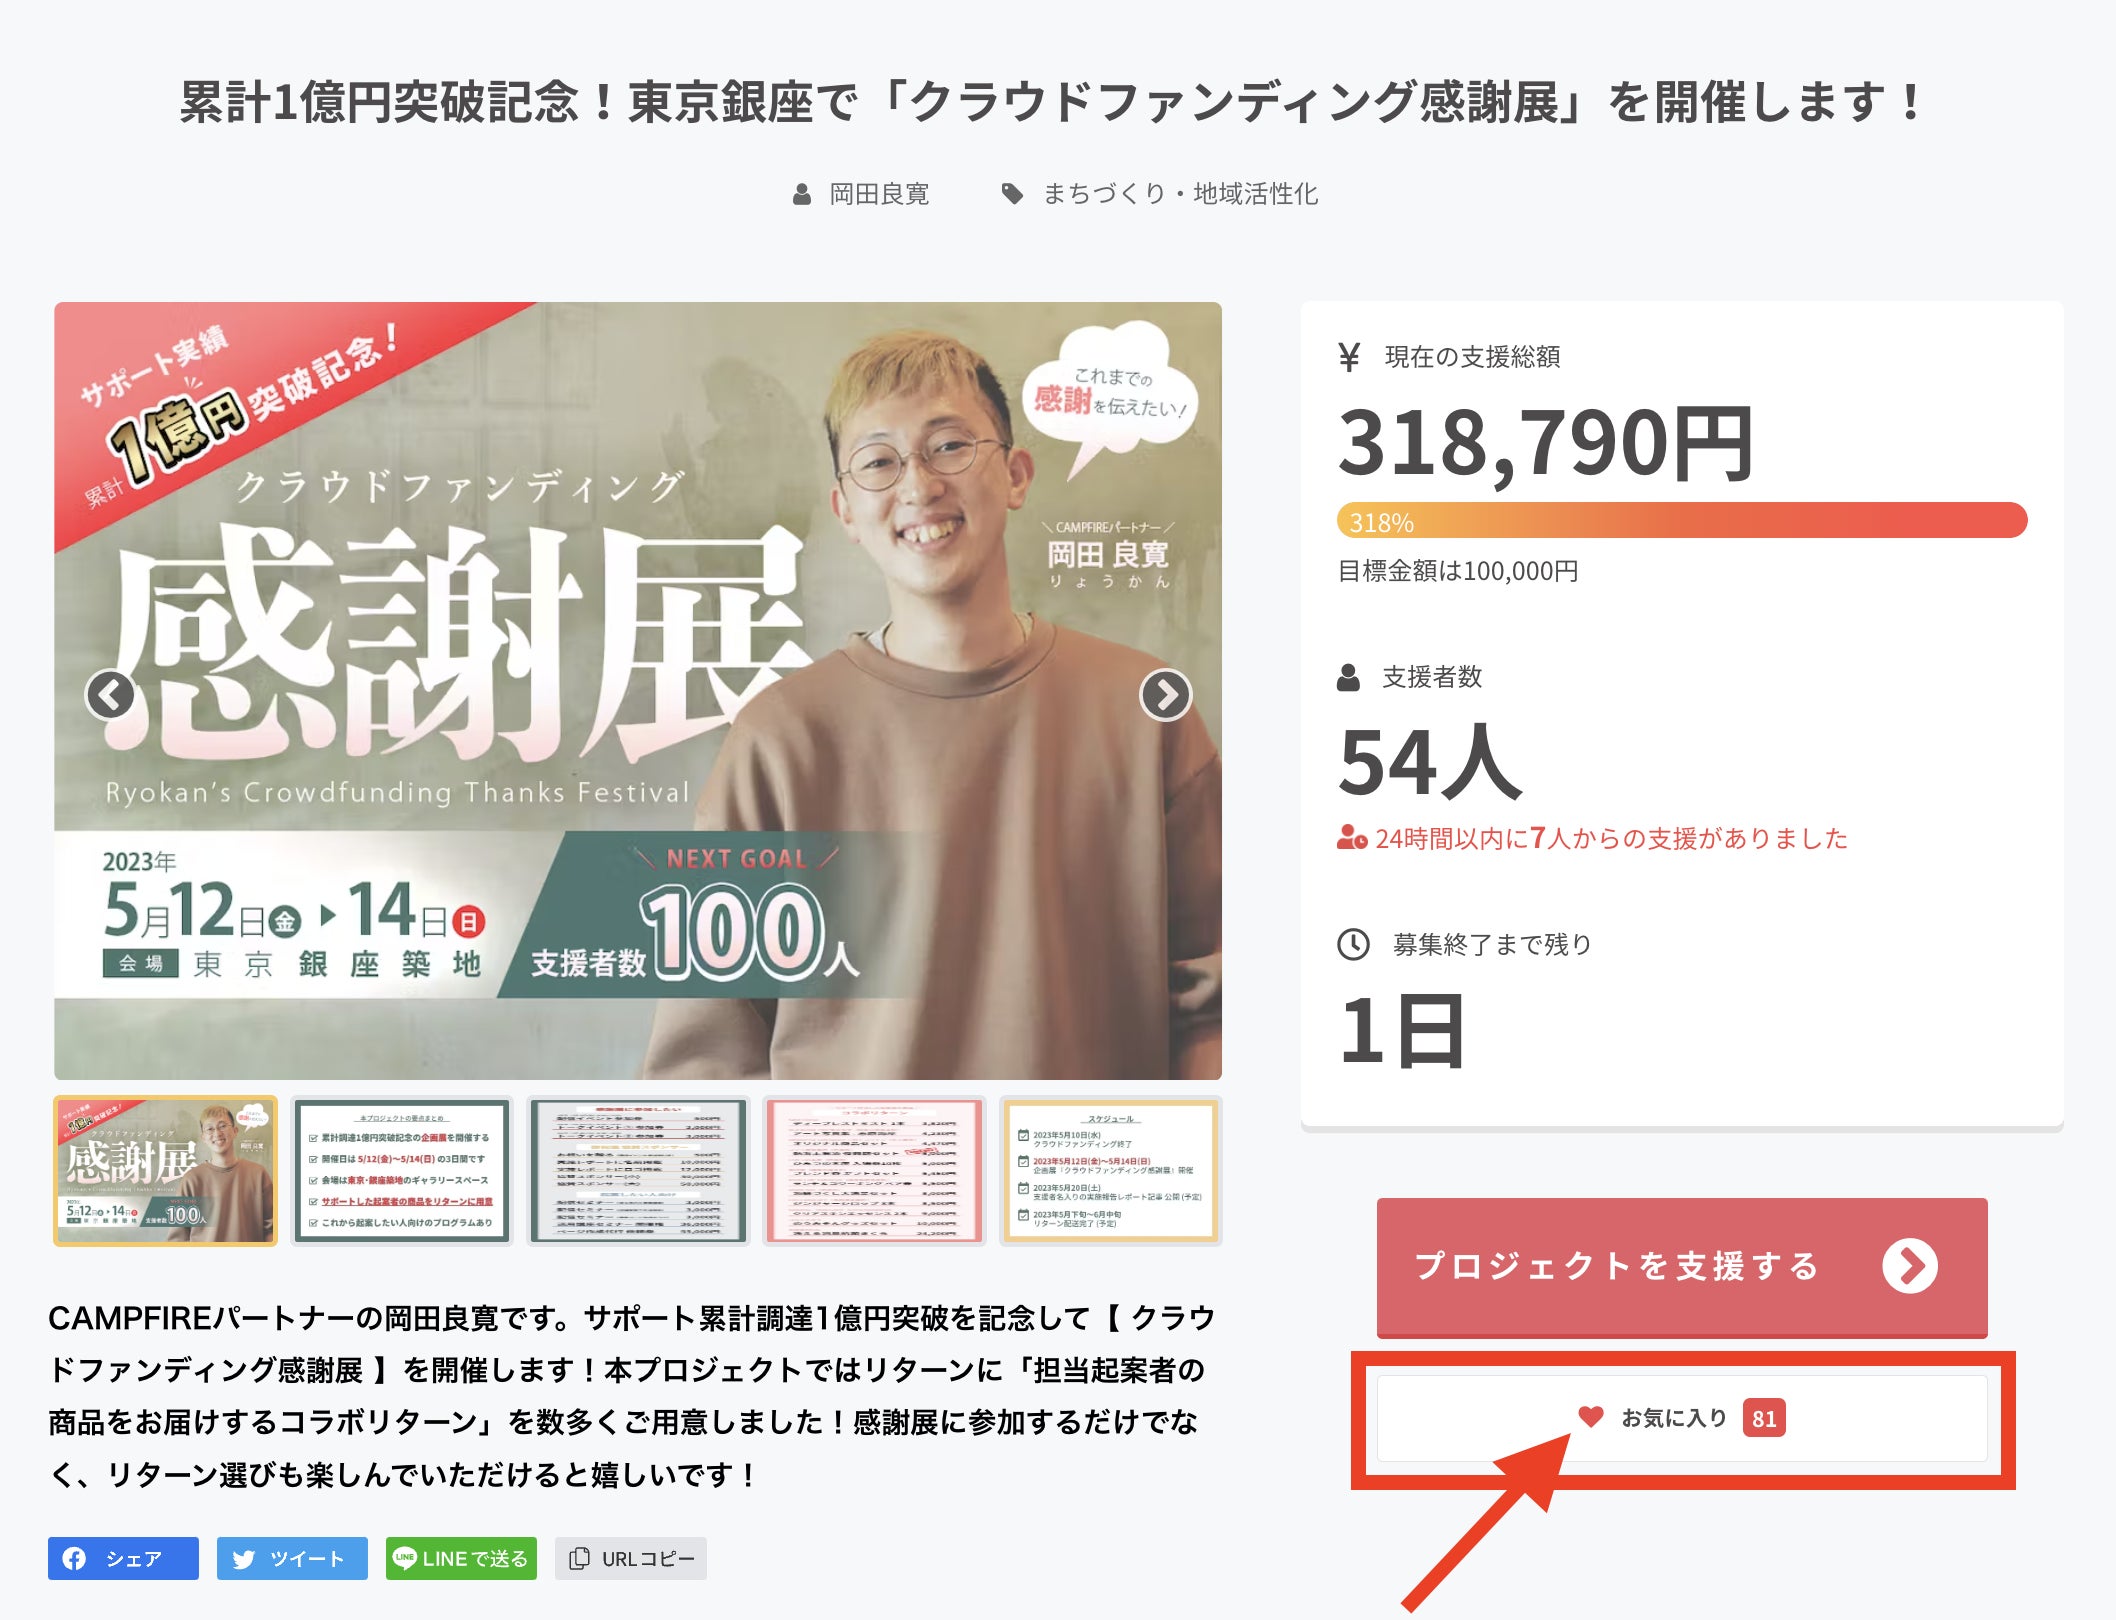Image resolution: width=2116 pixels, height=1620 pixels.
Task: Click the heart icon on お気に入り
Action: (1591, 1417)
